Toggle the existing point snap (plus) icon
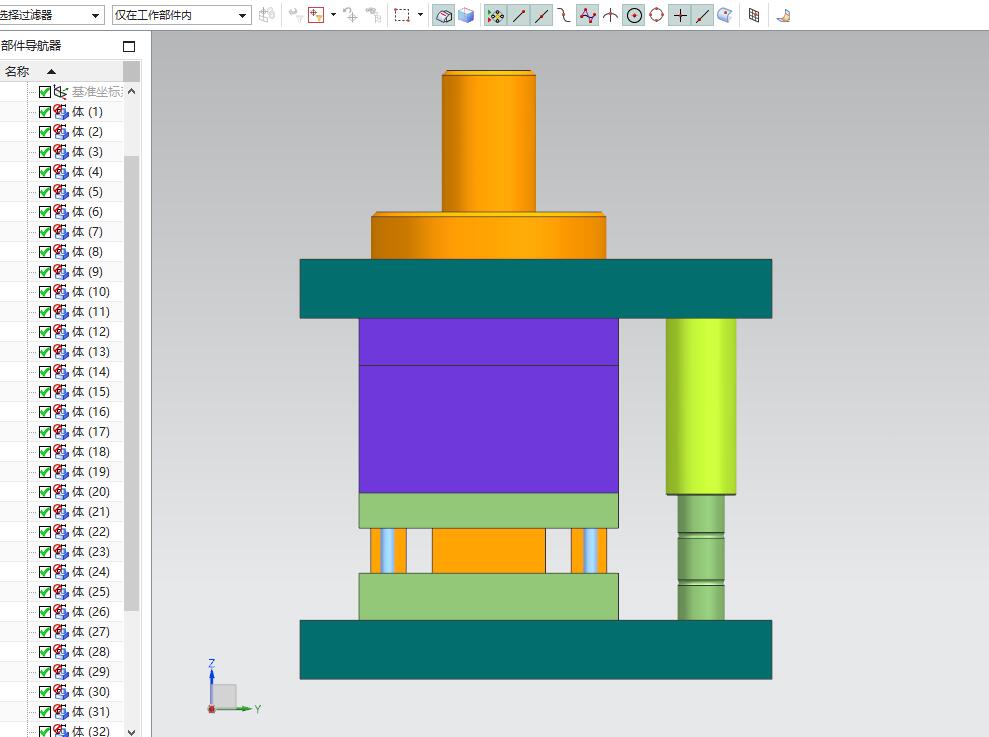 680,15
